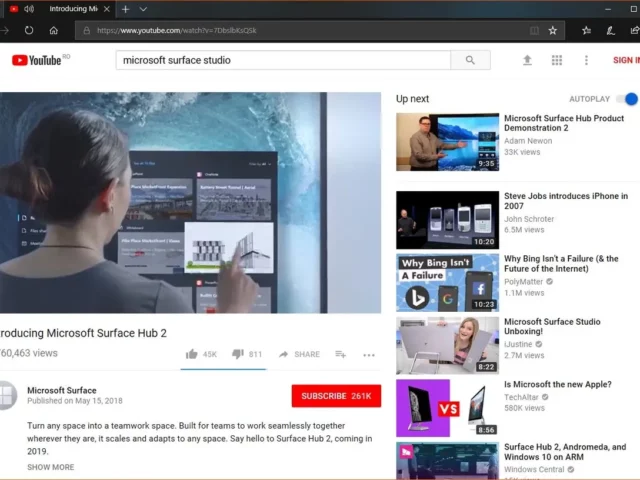Click the TechAltar channel name
This screenshot has width=640, height=480.
tap(521, 397)
